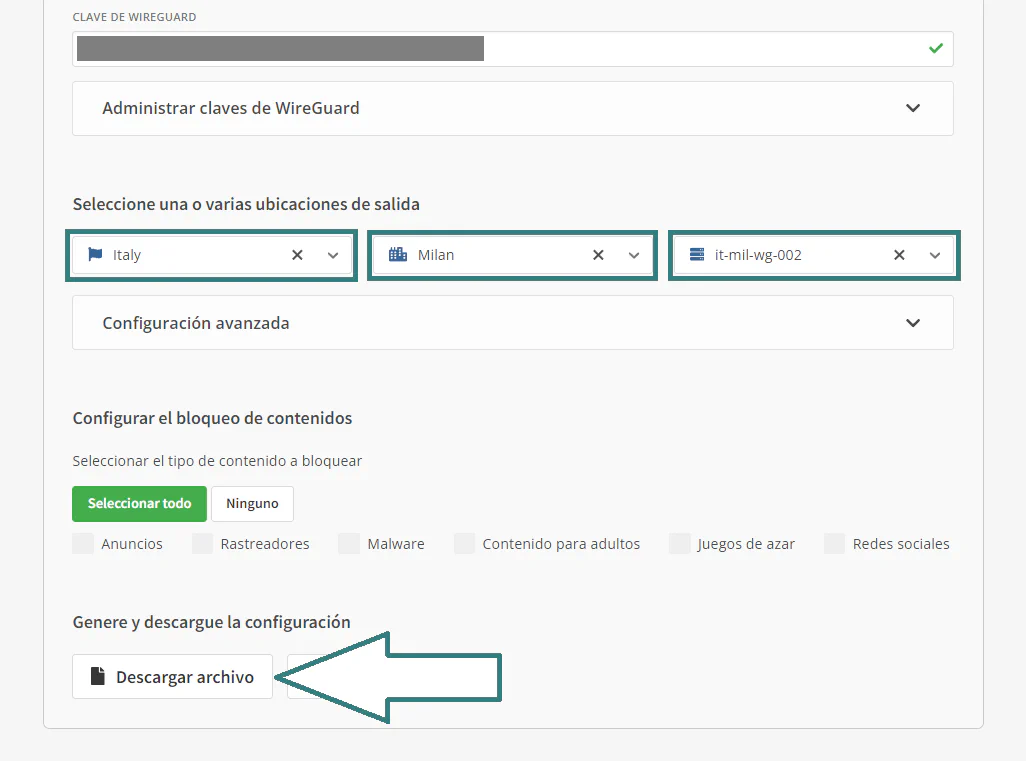
Task: Open the Milan city dropdown arrow
Action: (x=634, y=256)
